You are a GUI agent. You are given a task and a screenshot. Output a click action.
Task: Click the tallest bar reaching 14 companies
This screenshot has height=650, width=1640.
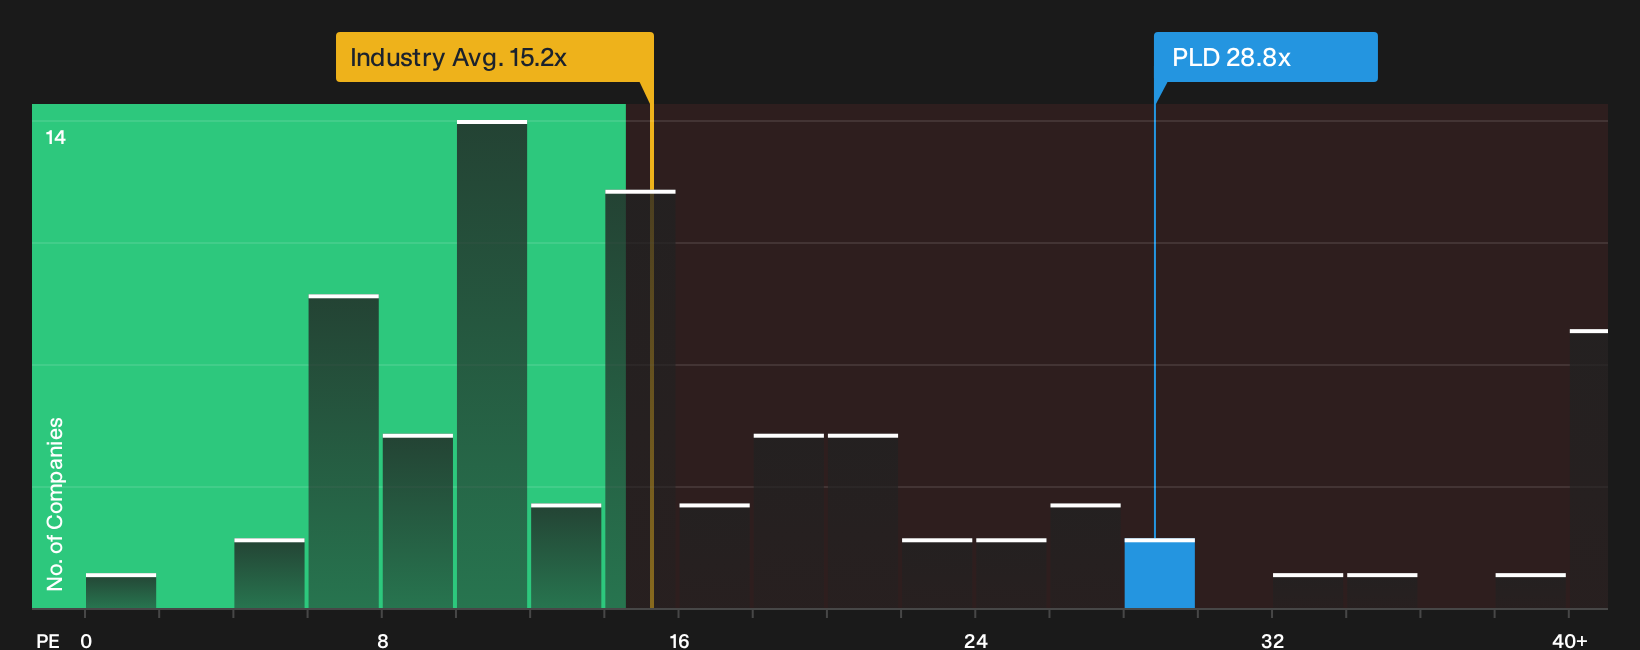pos(492,365)
